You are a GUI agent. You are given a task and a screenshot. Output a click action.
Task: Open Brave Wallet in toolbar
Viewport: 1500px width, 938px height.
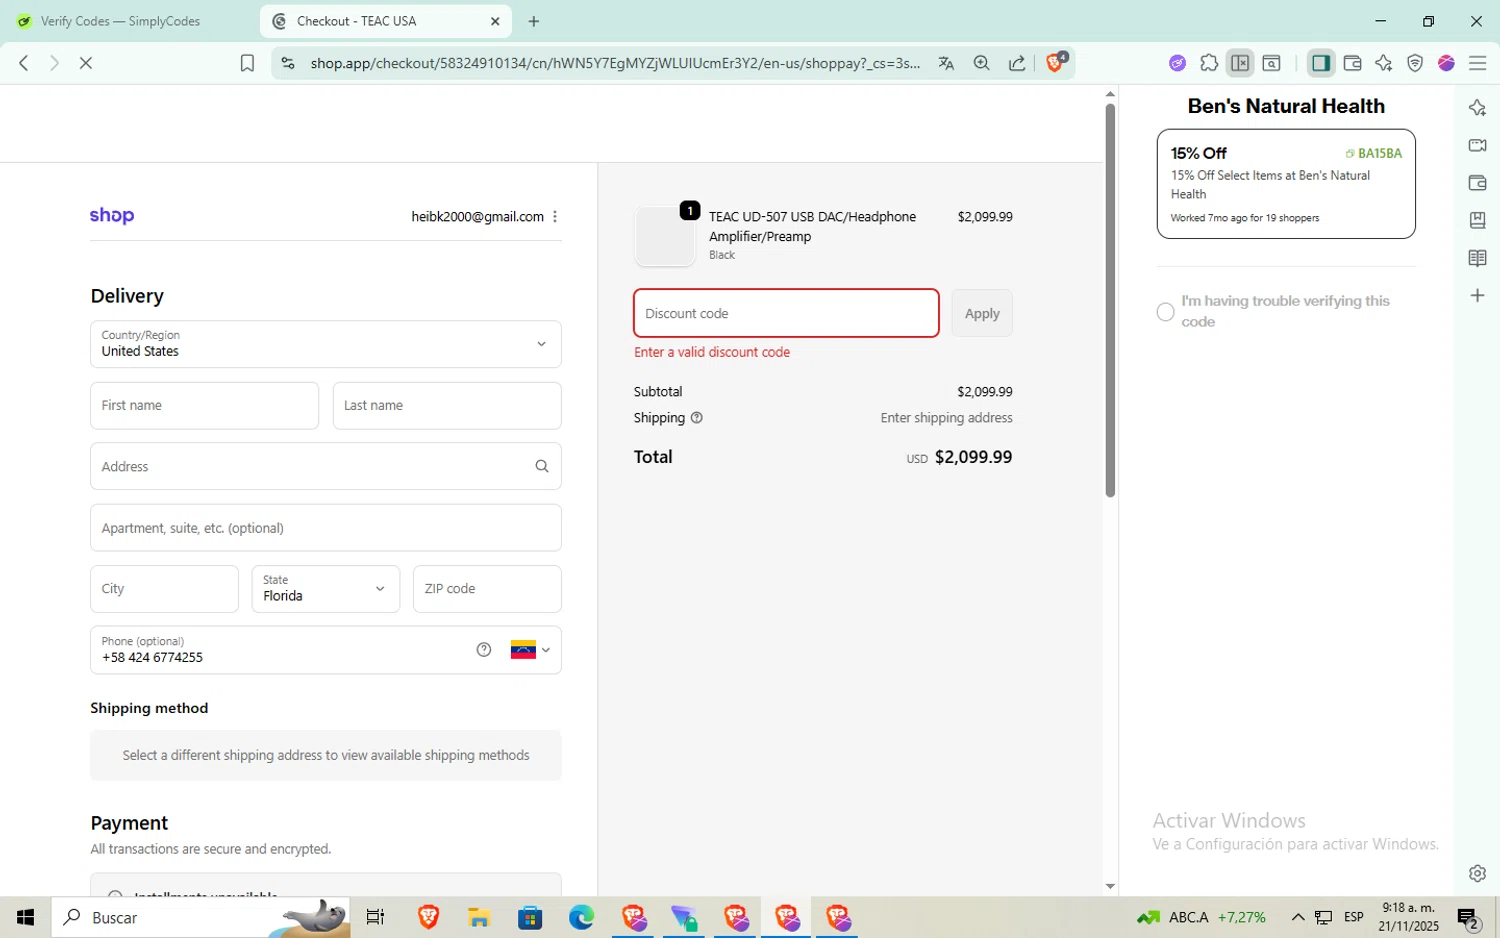click(x=1353, y=63)
